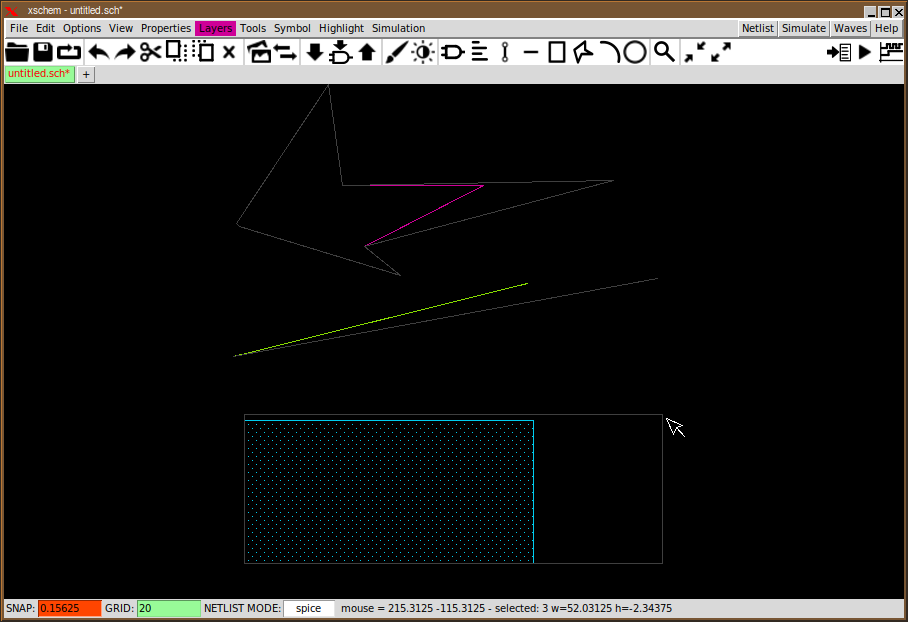This screenshot has height=622, width=908.
Task: Select the draw arc tool
Action: pyautogui.click(x=609, y=52)
